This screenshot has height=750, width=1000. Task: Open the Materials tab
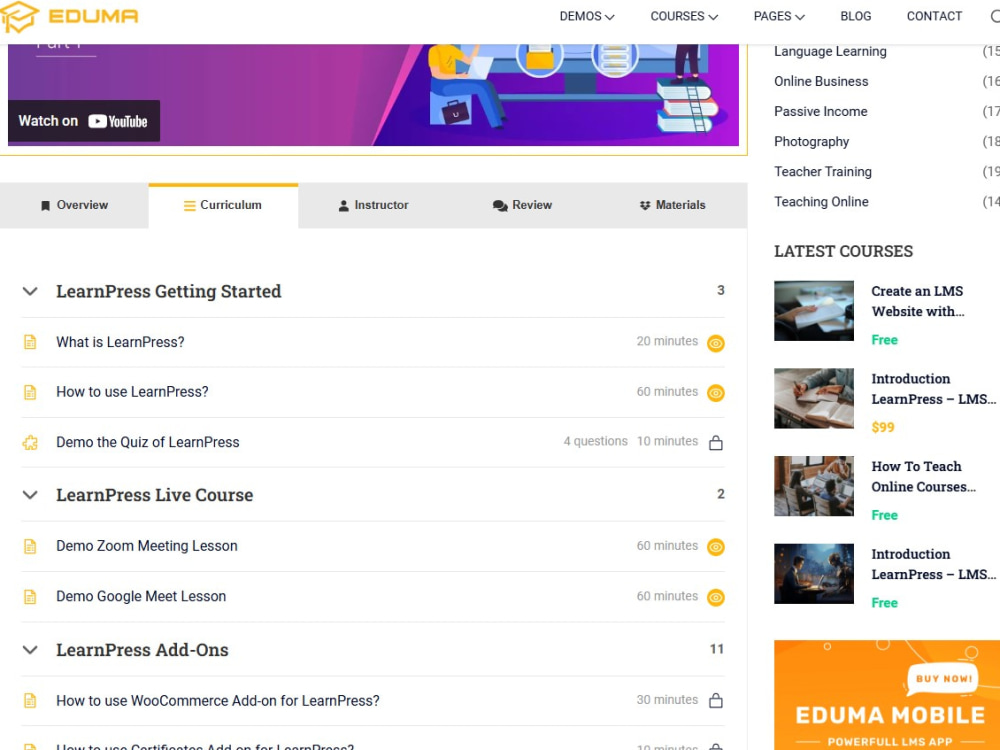[672, 205]
